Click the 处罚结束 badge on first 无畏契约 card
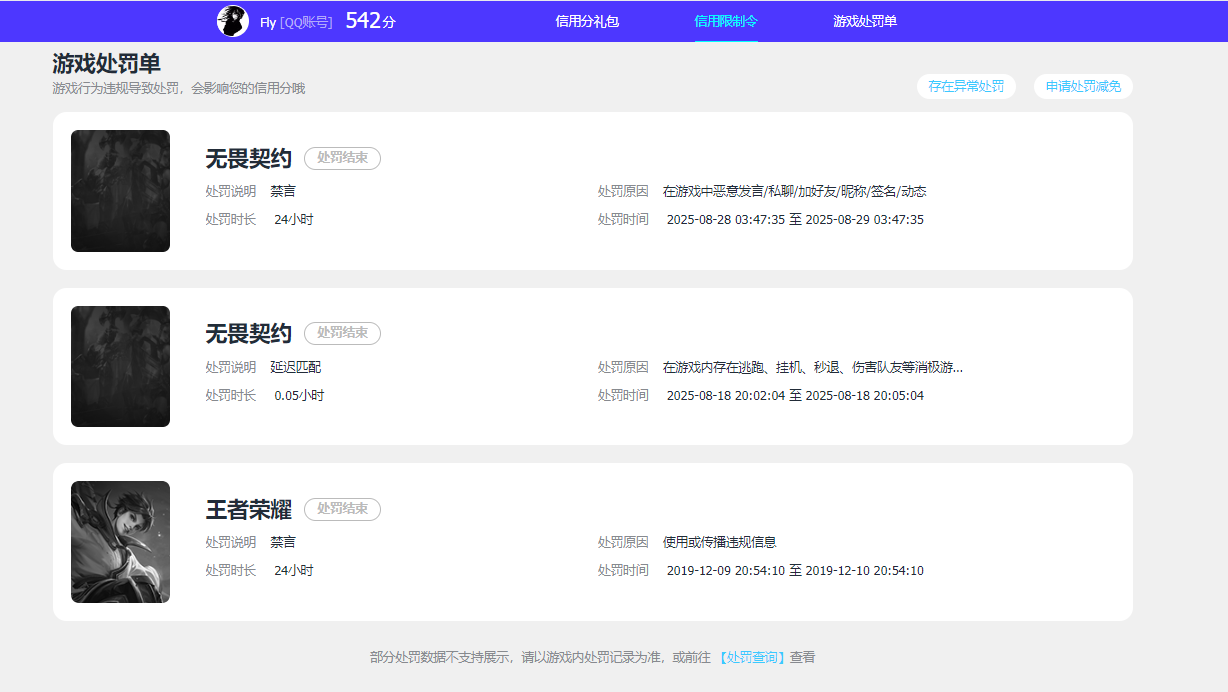This screenshot has width=1228, height=692. (342, 158)
